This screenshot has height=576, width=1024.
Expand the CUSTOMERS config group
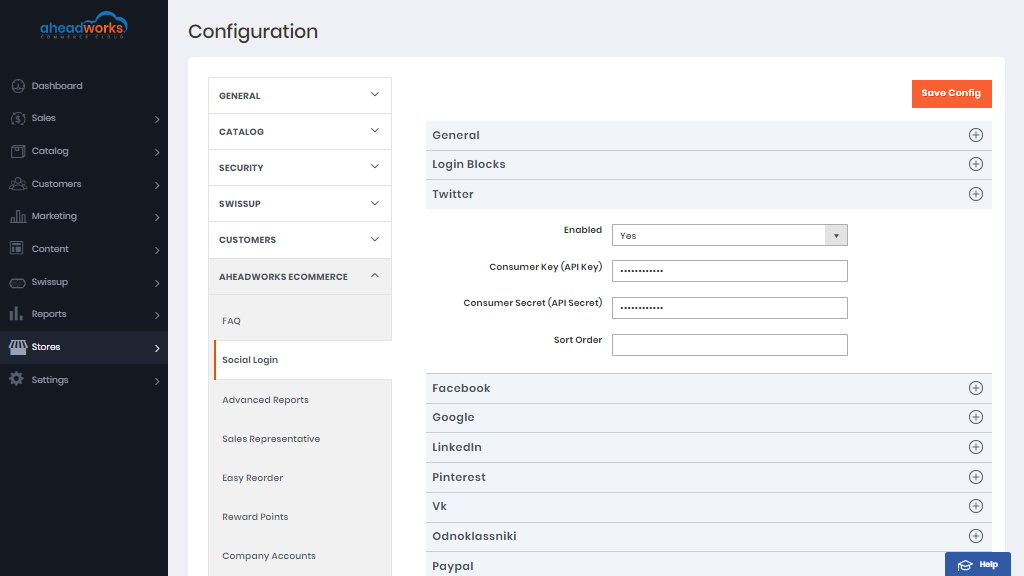pyautogui.click(x=300, y=240)
